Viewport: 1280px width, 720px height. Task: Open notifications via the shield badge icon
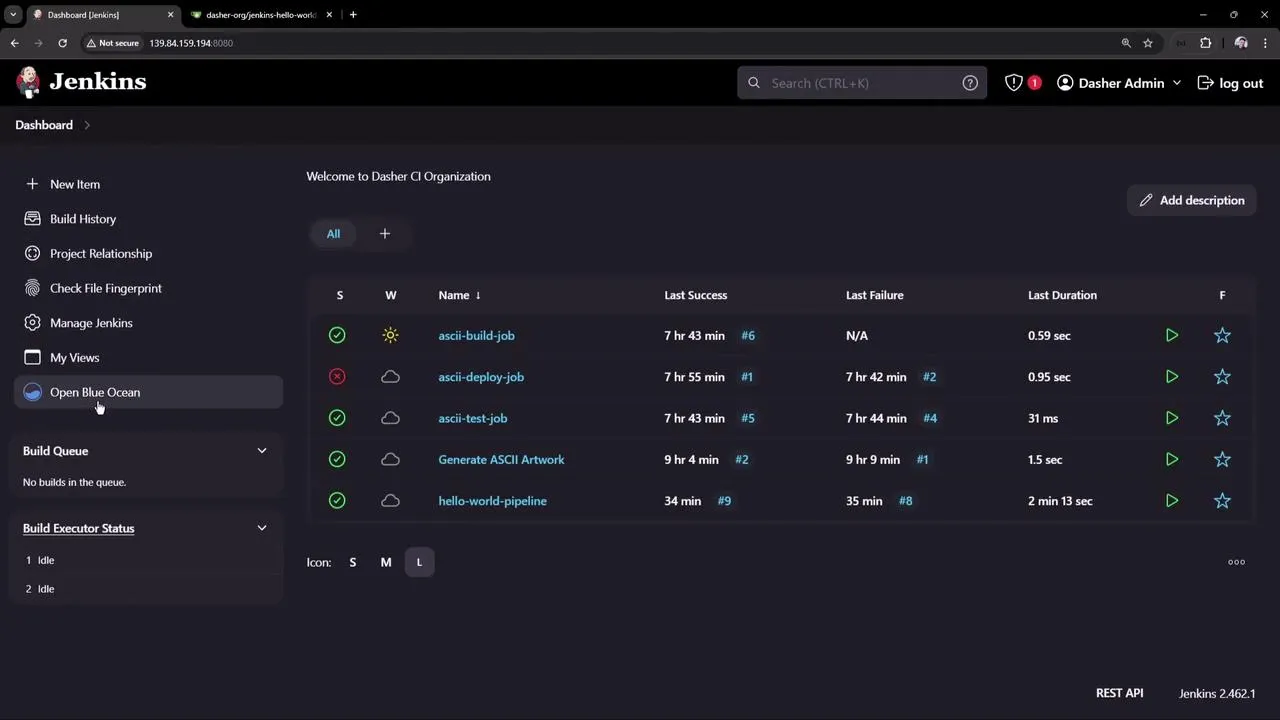tap(1014, 83)
